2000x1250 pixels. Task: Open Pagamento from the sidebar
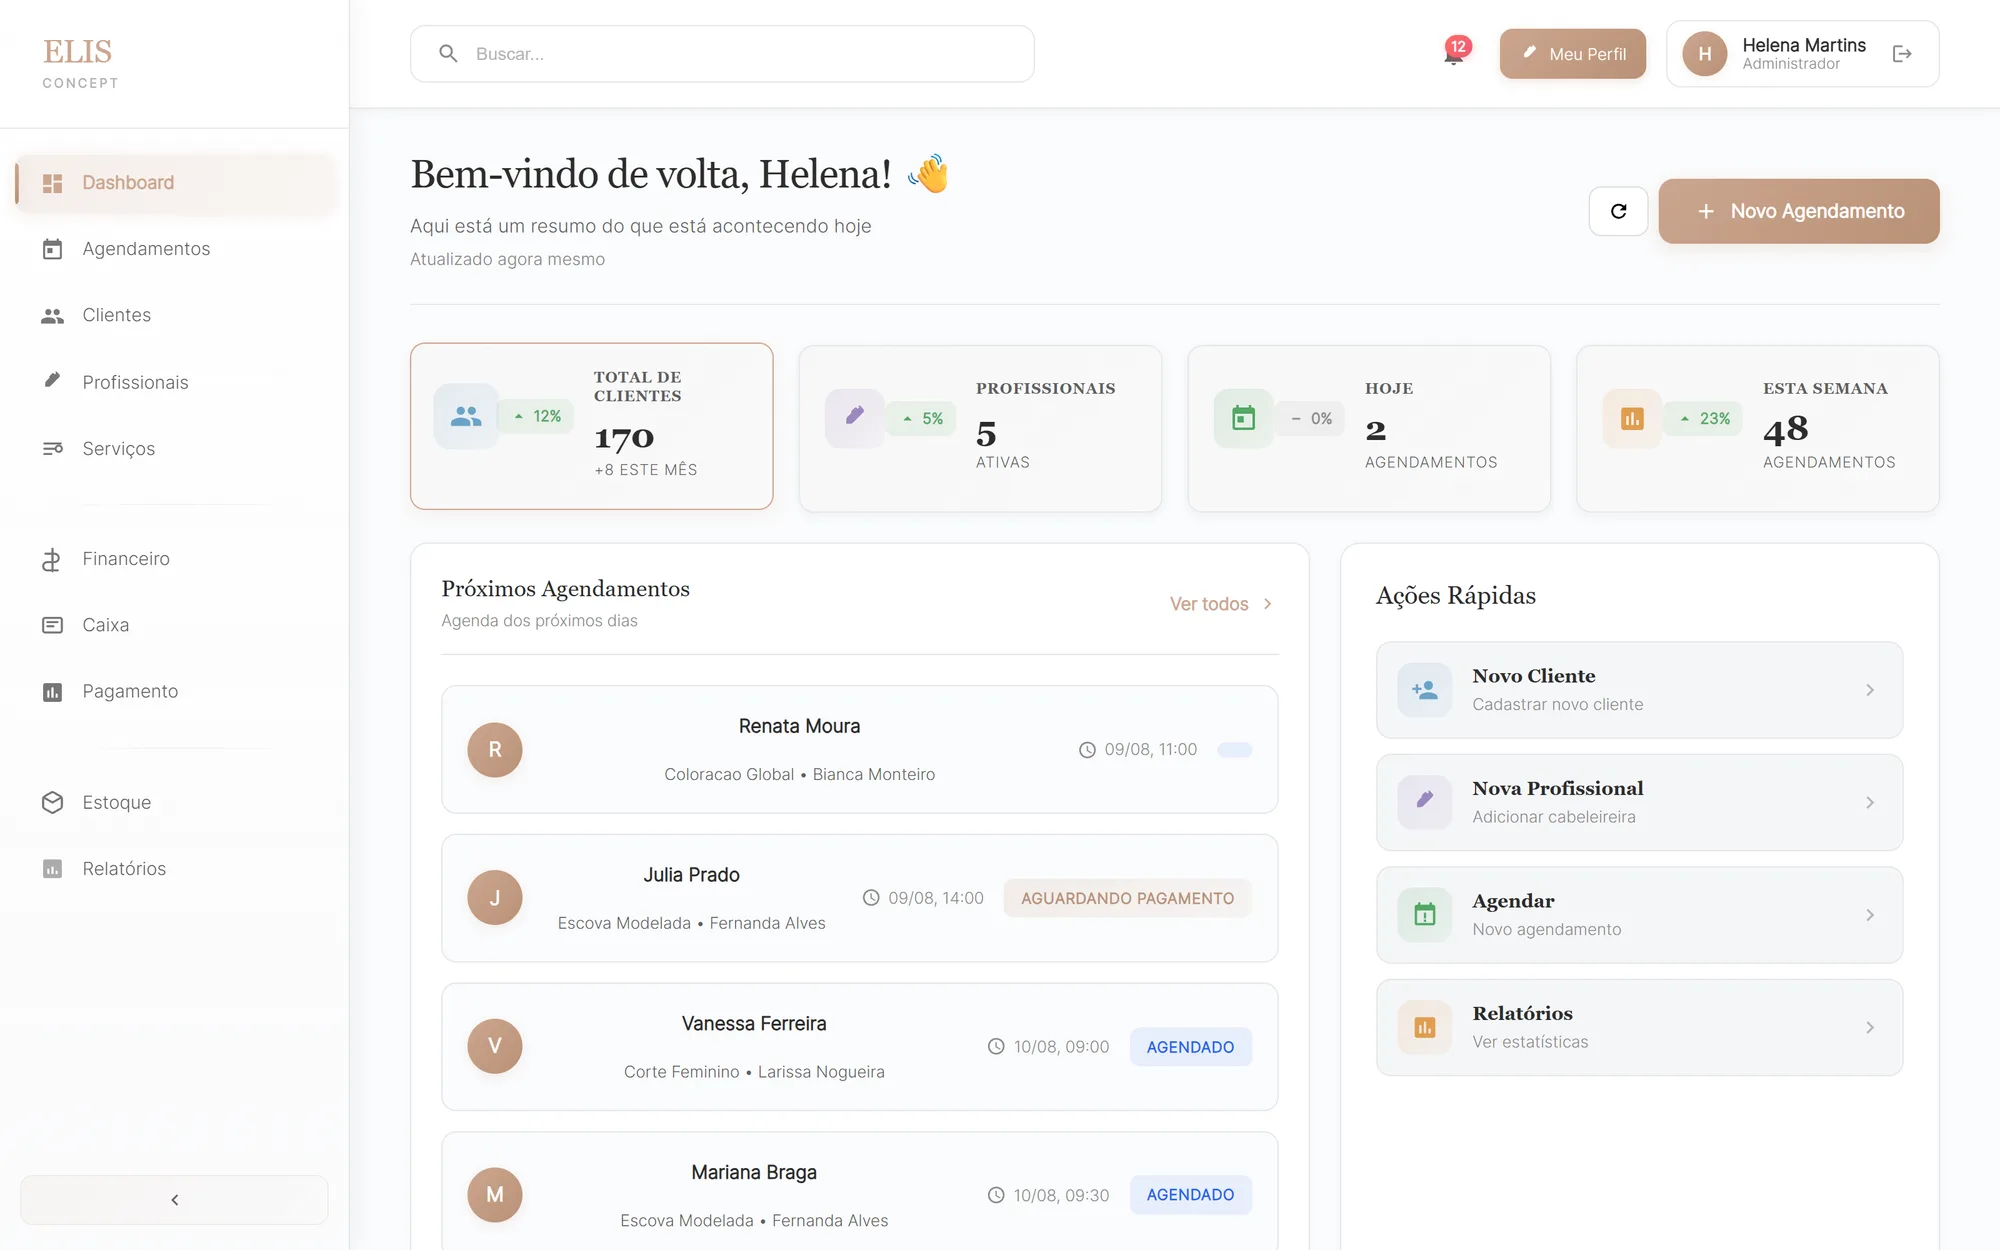176,692
